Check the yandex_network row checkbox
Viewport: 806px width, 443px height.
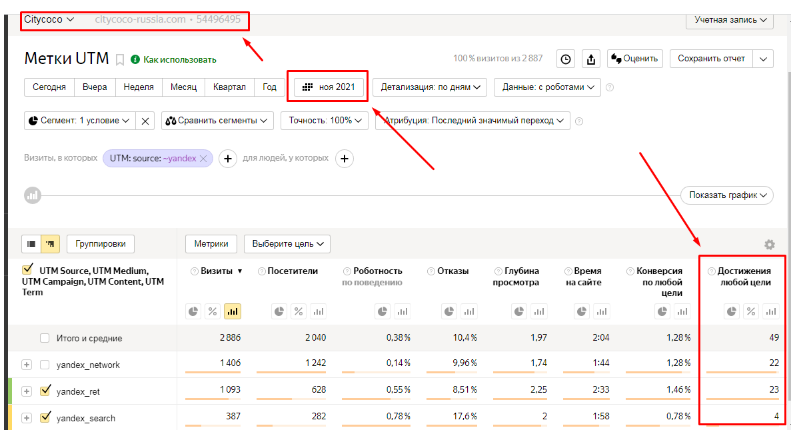[44, 365]
